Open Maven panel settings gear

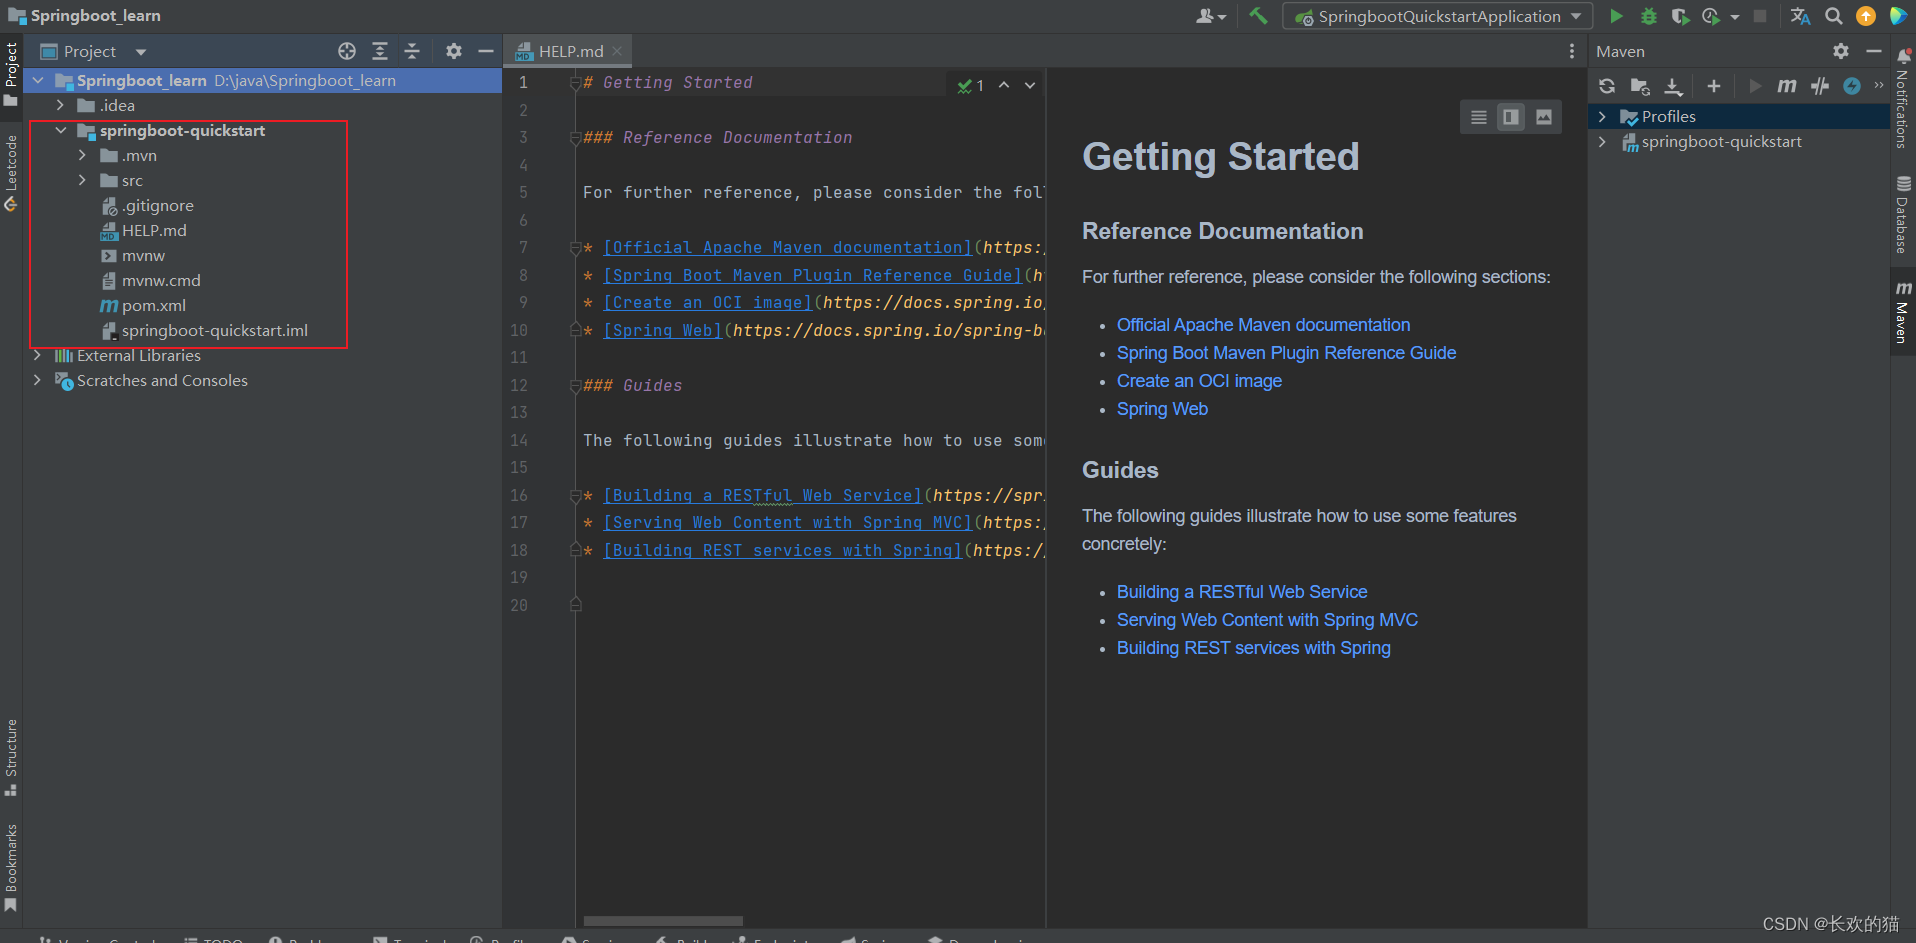pos(1841,51)
